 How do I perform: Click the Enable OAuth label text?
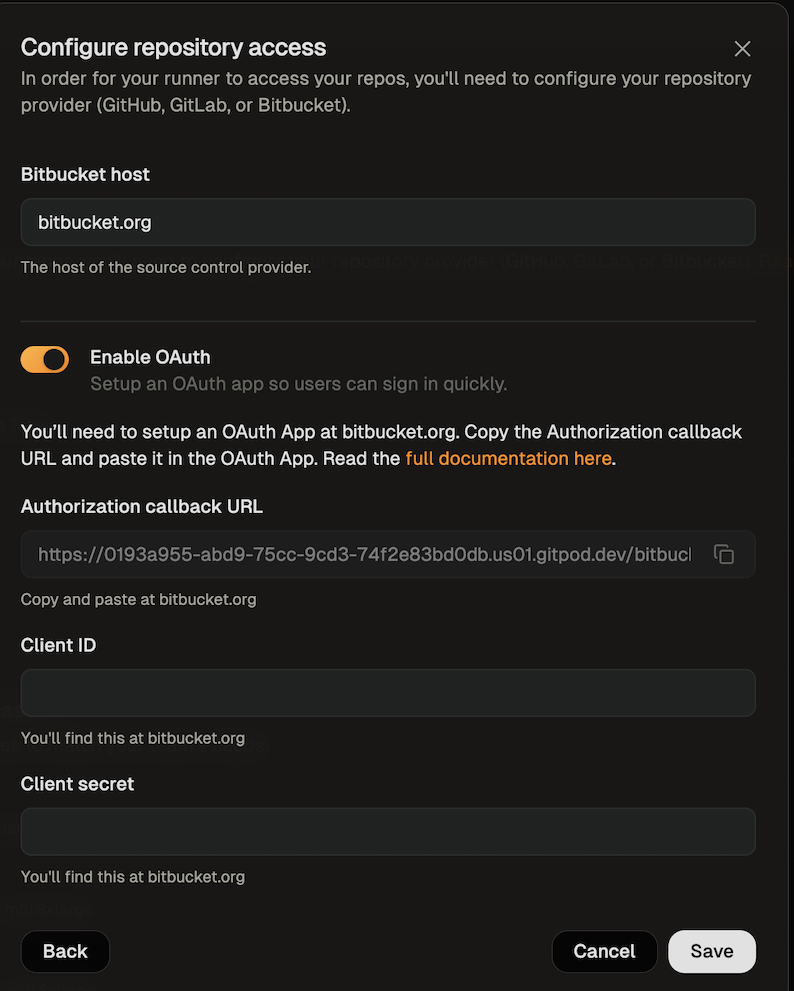point(150,357)
